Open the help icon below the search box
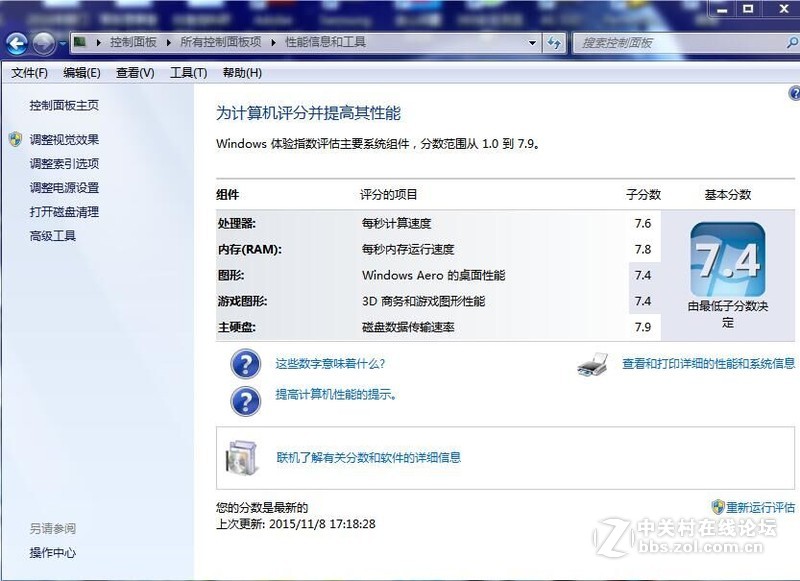 coord(794,93)
